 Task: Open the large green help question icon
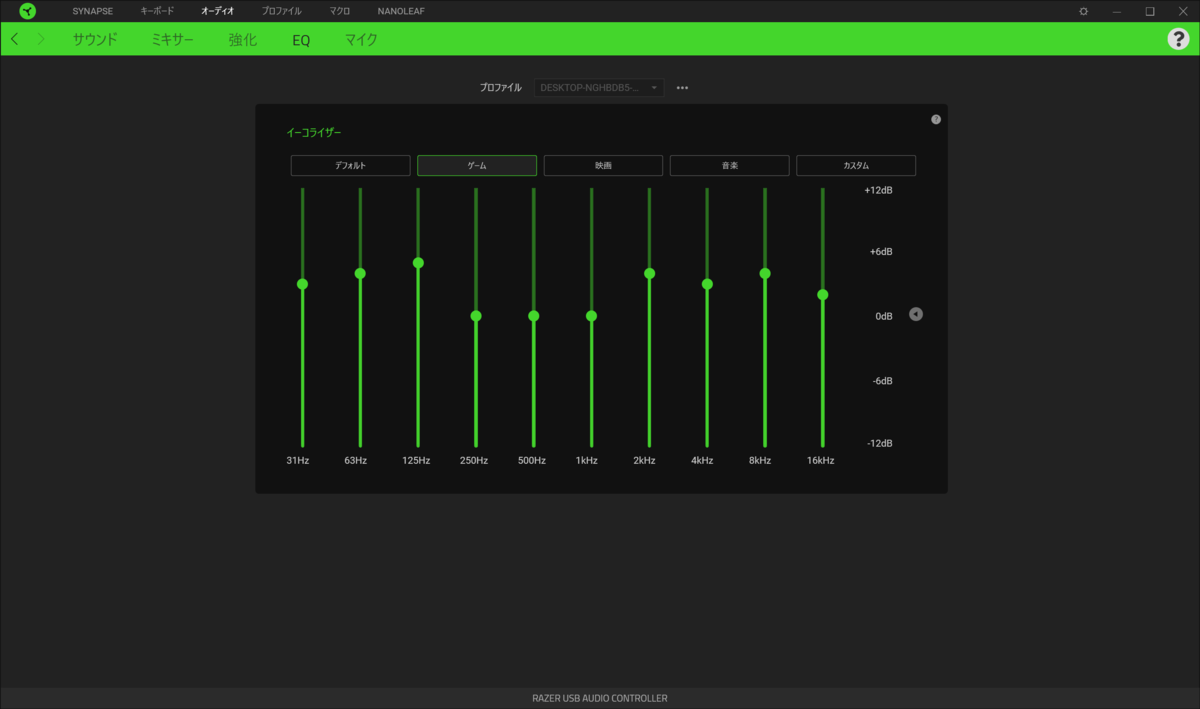1178,39
